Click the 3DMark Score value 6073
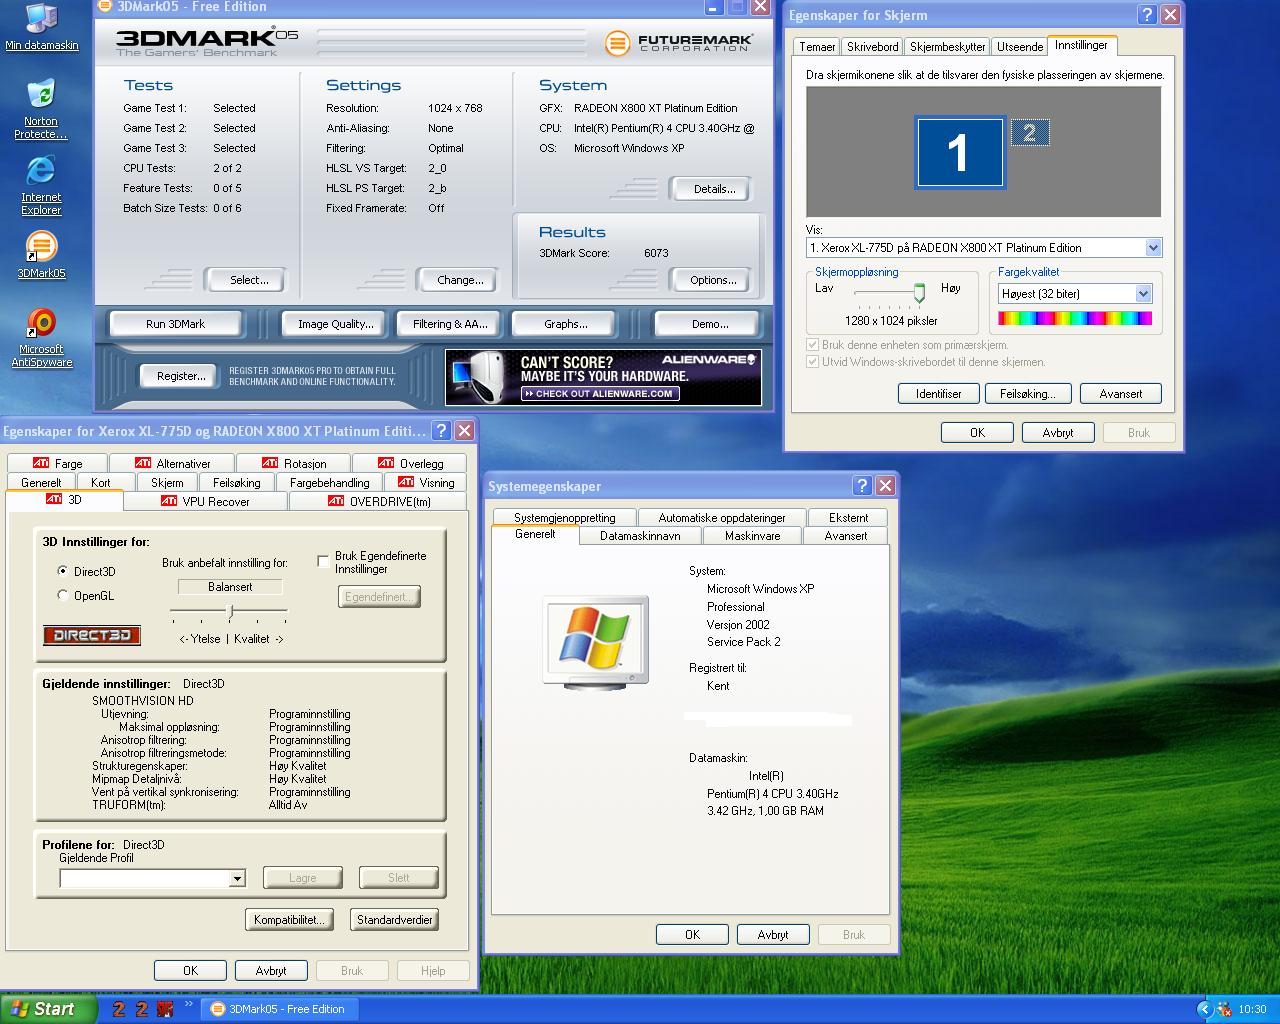1280x1024 pixels. 656,253
